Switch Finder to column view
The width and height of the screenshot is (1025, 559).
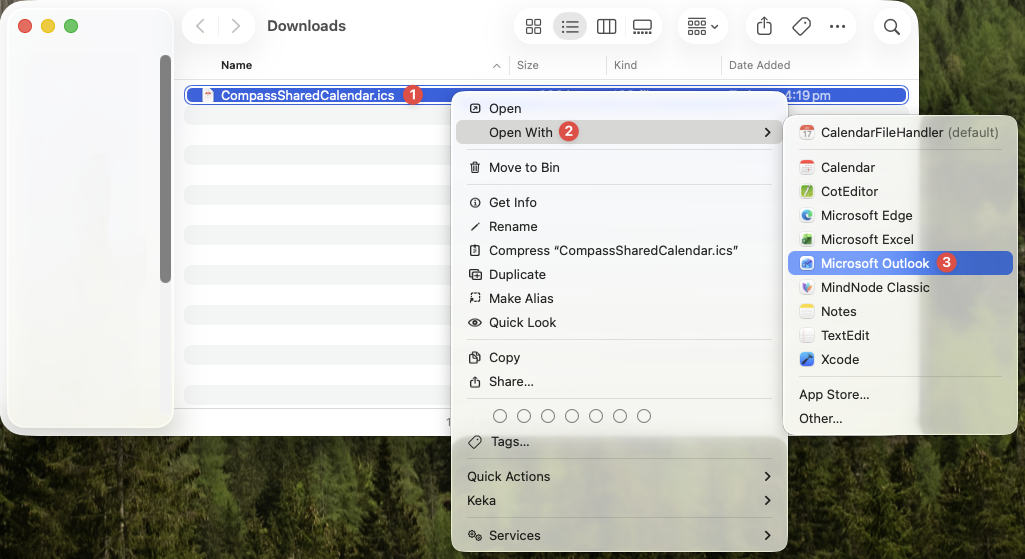[607, 26]
